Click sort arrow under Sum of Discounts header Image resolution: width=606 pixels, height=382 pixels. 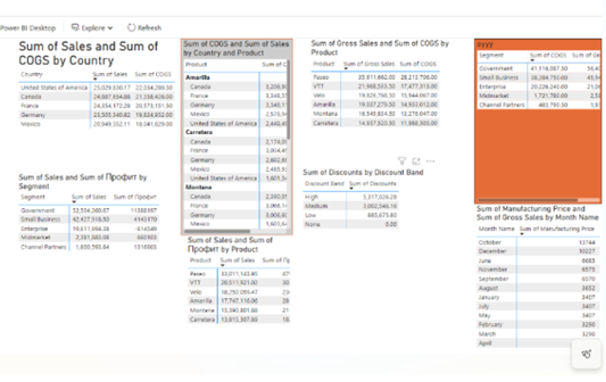coord(351,188)
